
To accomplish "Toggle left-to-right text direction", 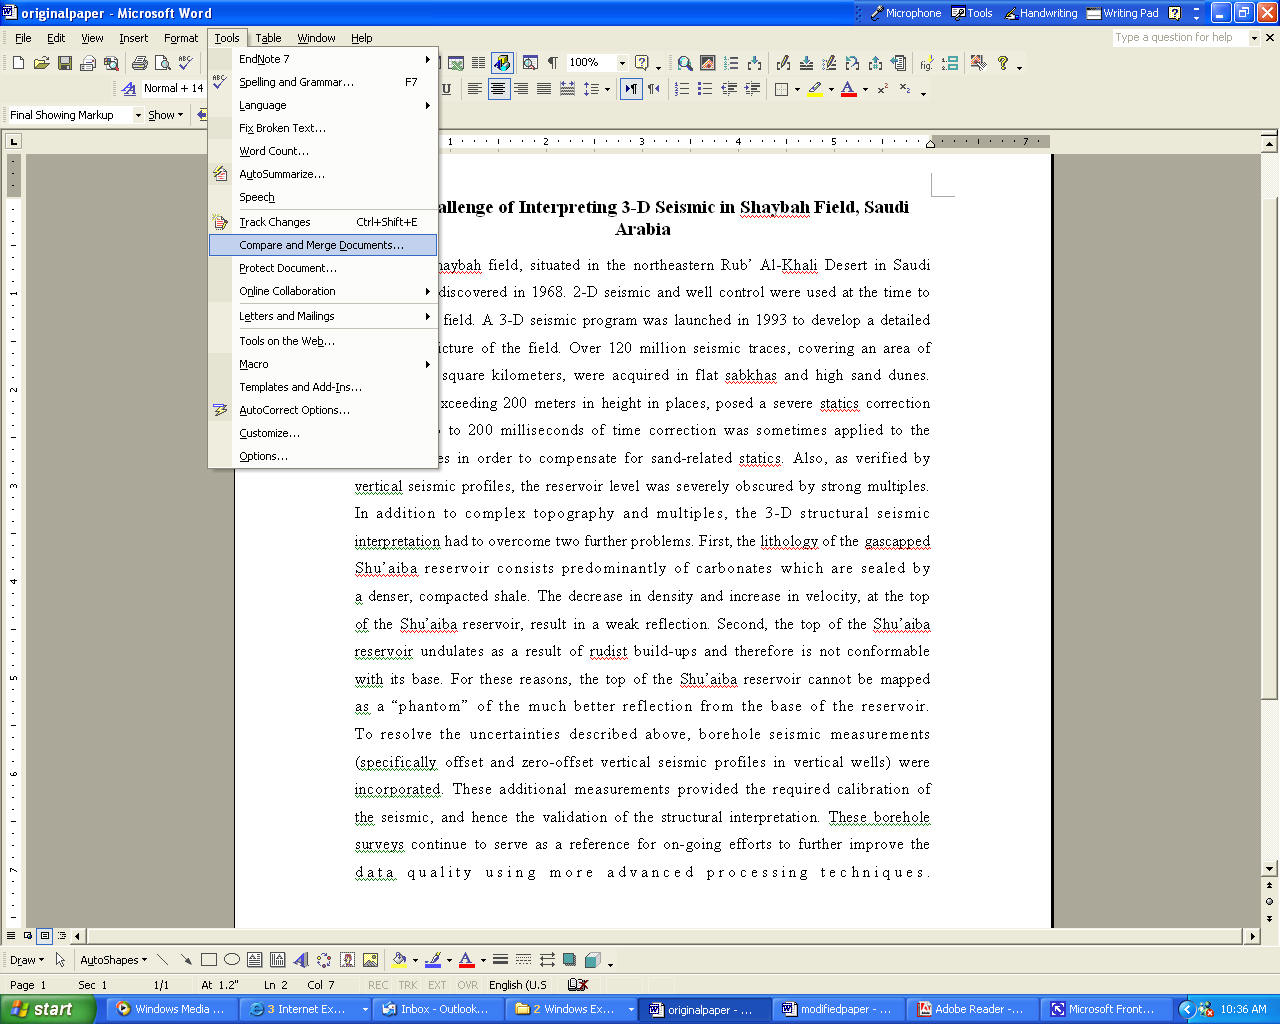I will pos(631,89).
